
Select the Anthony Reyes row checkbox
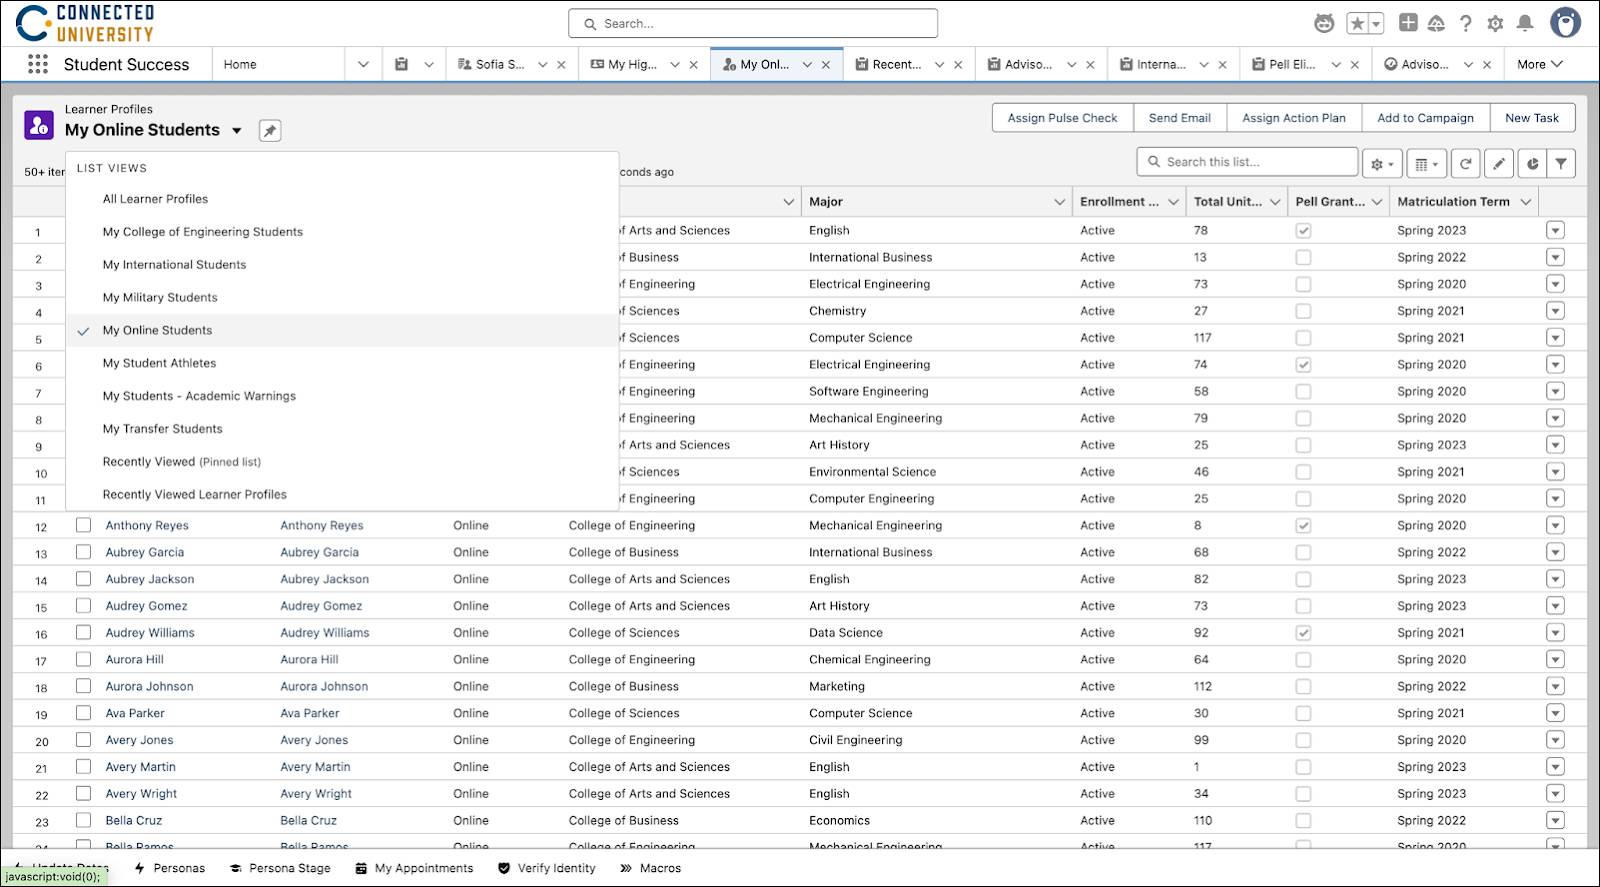point(84,525)
